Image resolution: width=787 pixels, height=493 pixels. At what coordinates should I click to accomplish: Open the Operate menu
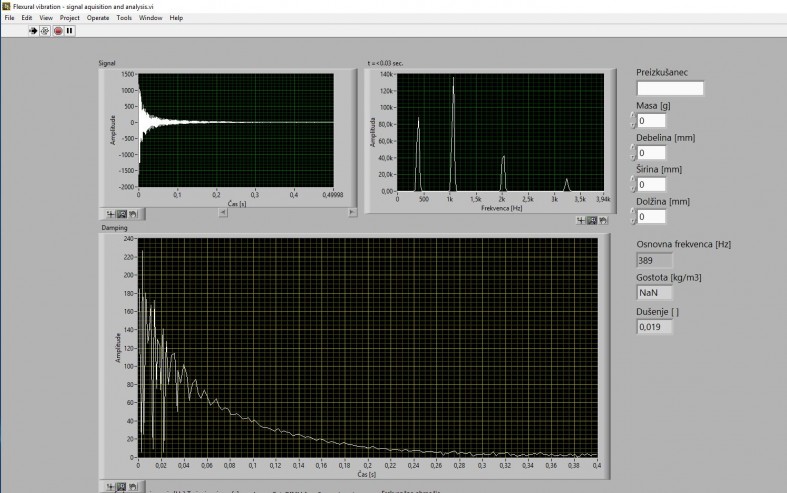click(x=98, y=18)
